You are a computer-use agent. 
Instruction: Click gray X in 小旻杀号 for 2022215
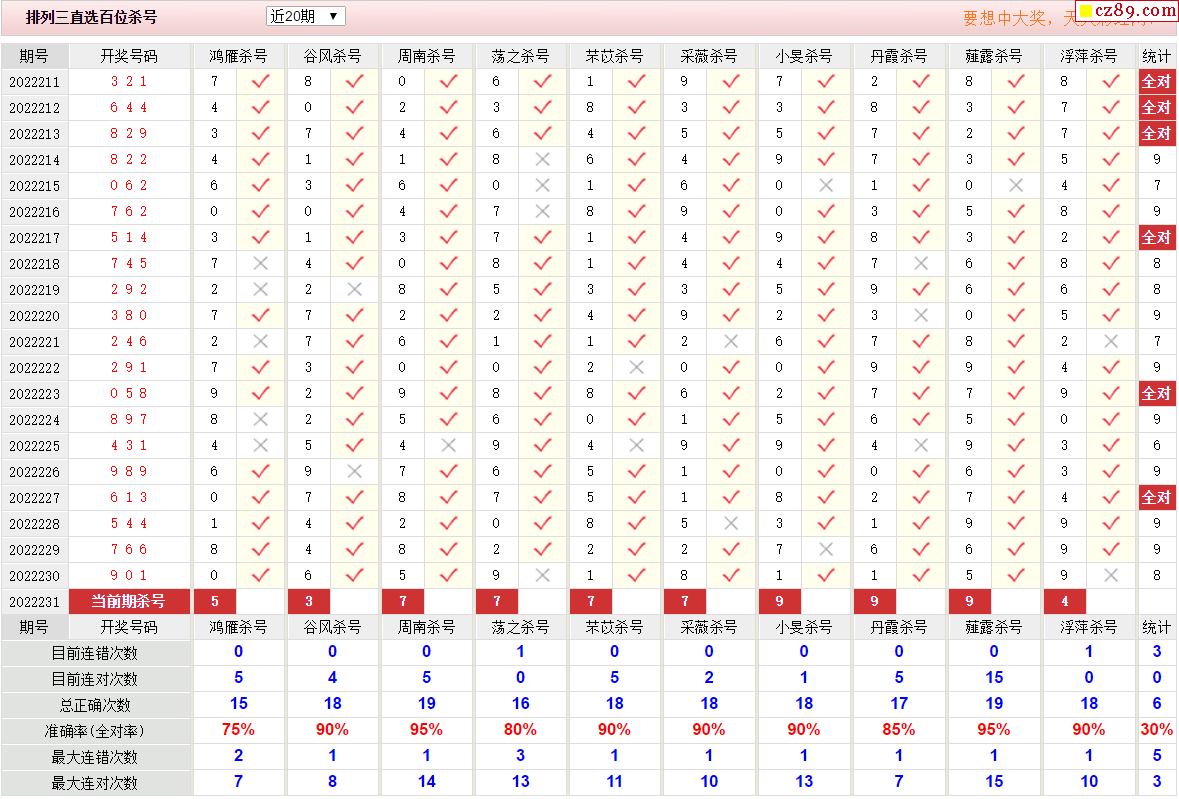[826, 185]
